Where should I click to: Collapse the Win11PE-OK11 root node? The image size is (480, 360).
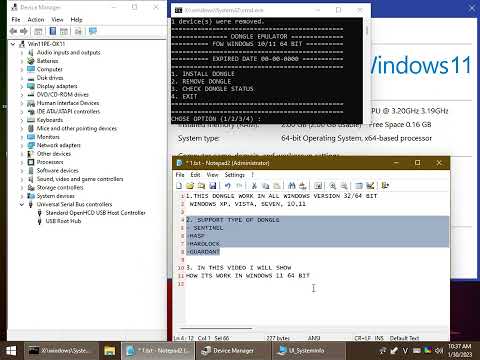tap(13, 44)
